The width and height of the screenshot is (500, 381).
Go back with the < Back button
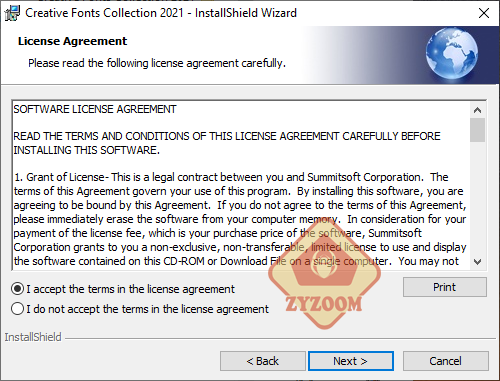click(x=262, y=361)
